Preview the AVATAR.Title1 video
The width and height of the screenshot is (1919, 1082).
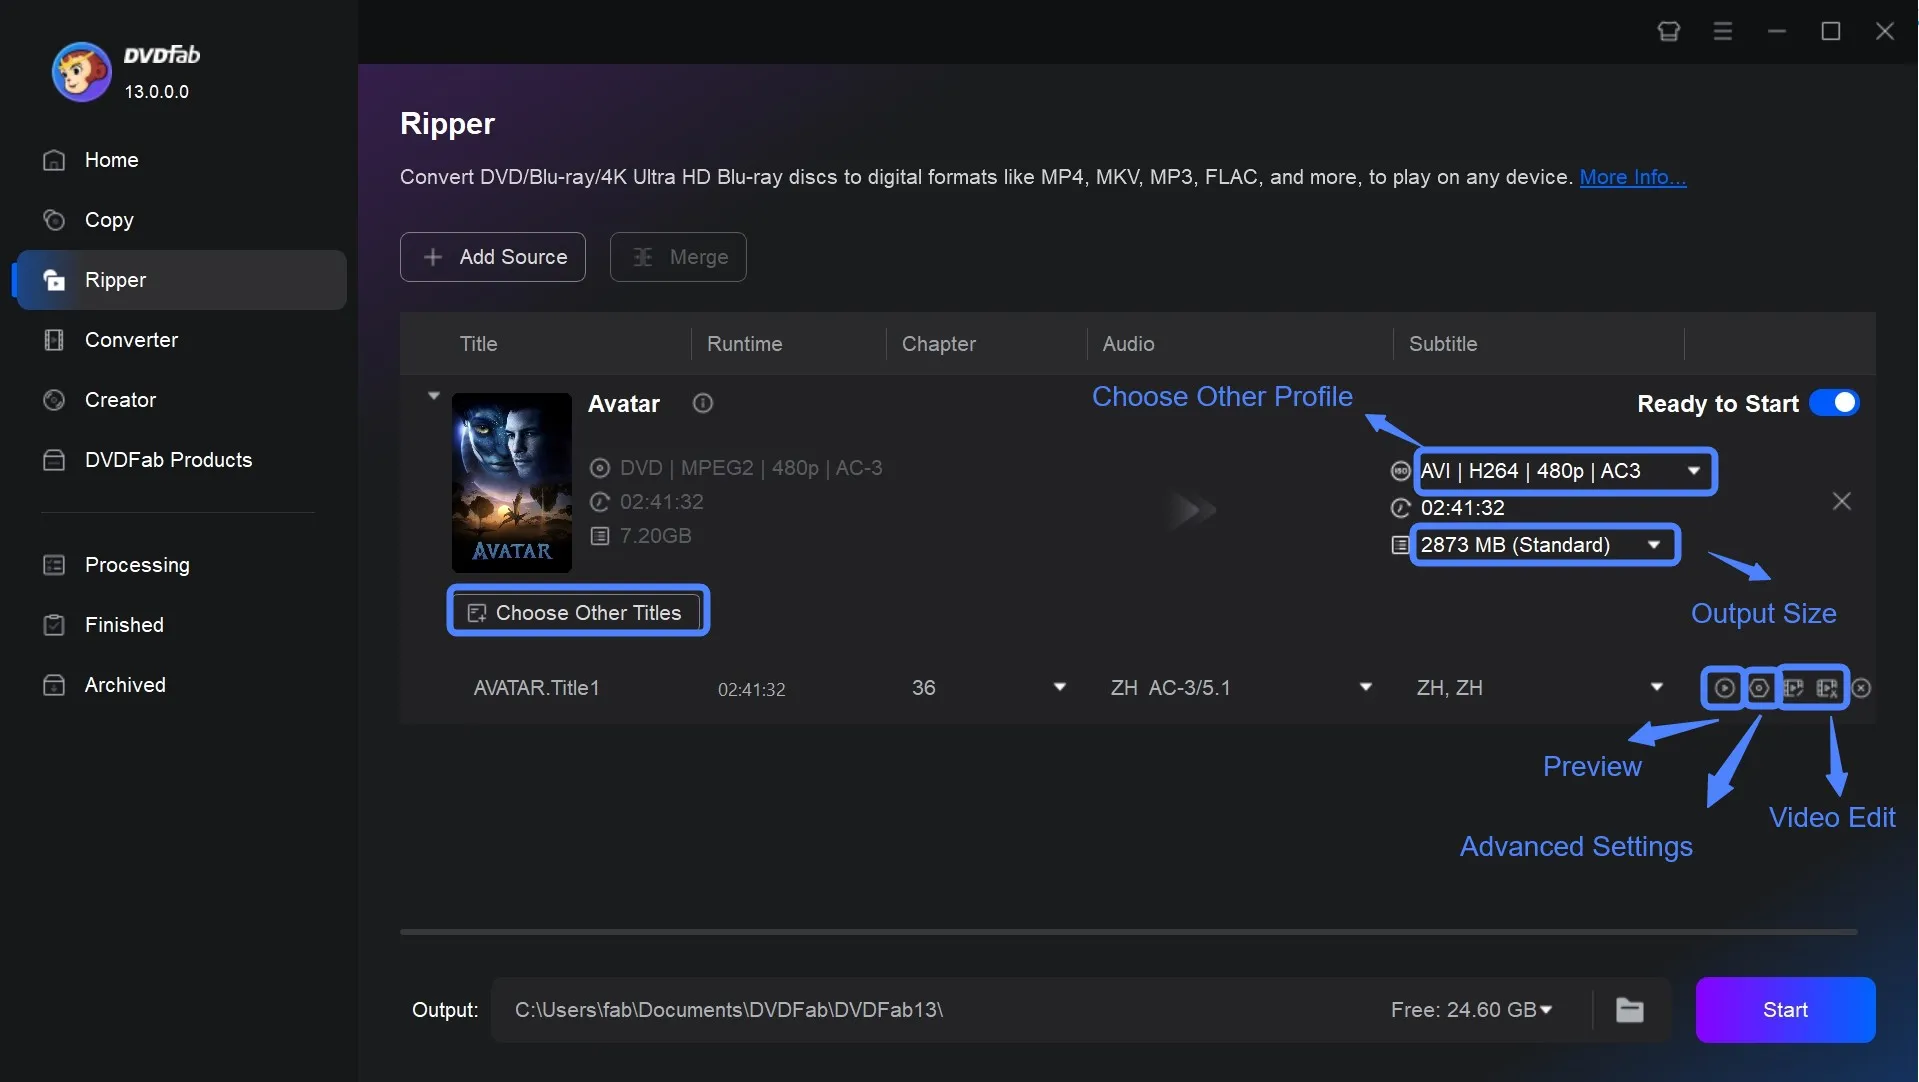coord(1725,688)
